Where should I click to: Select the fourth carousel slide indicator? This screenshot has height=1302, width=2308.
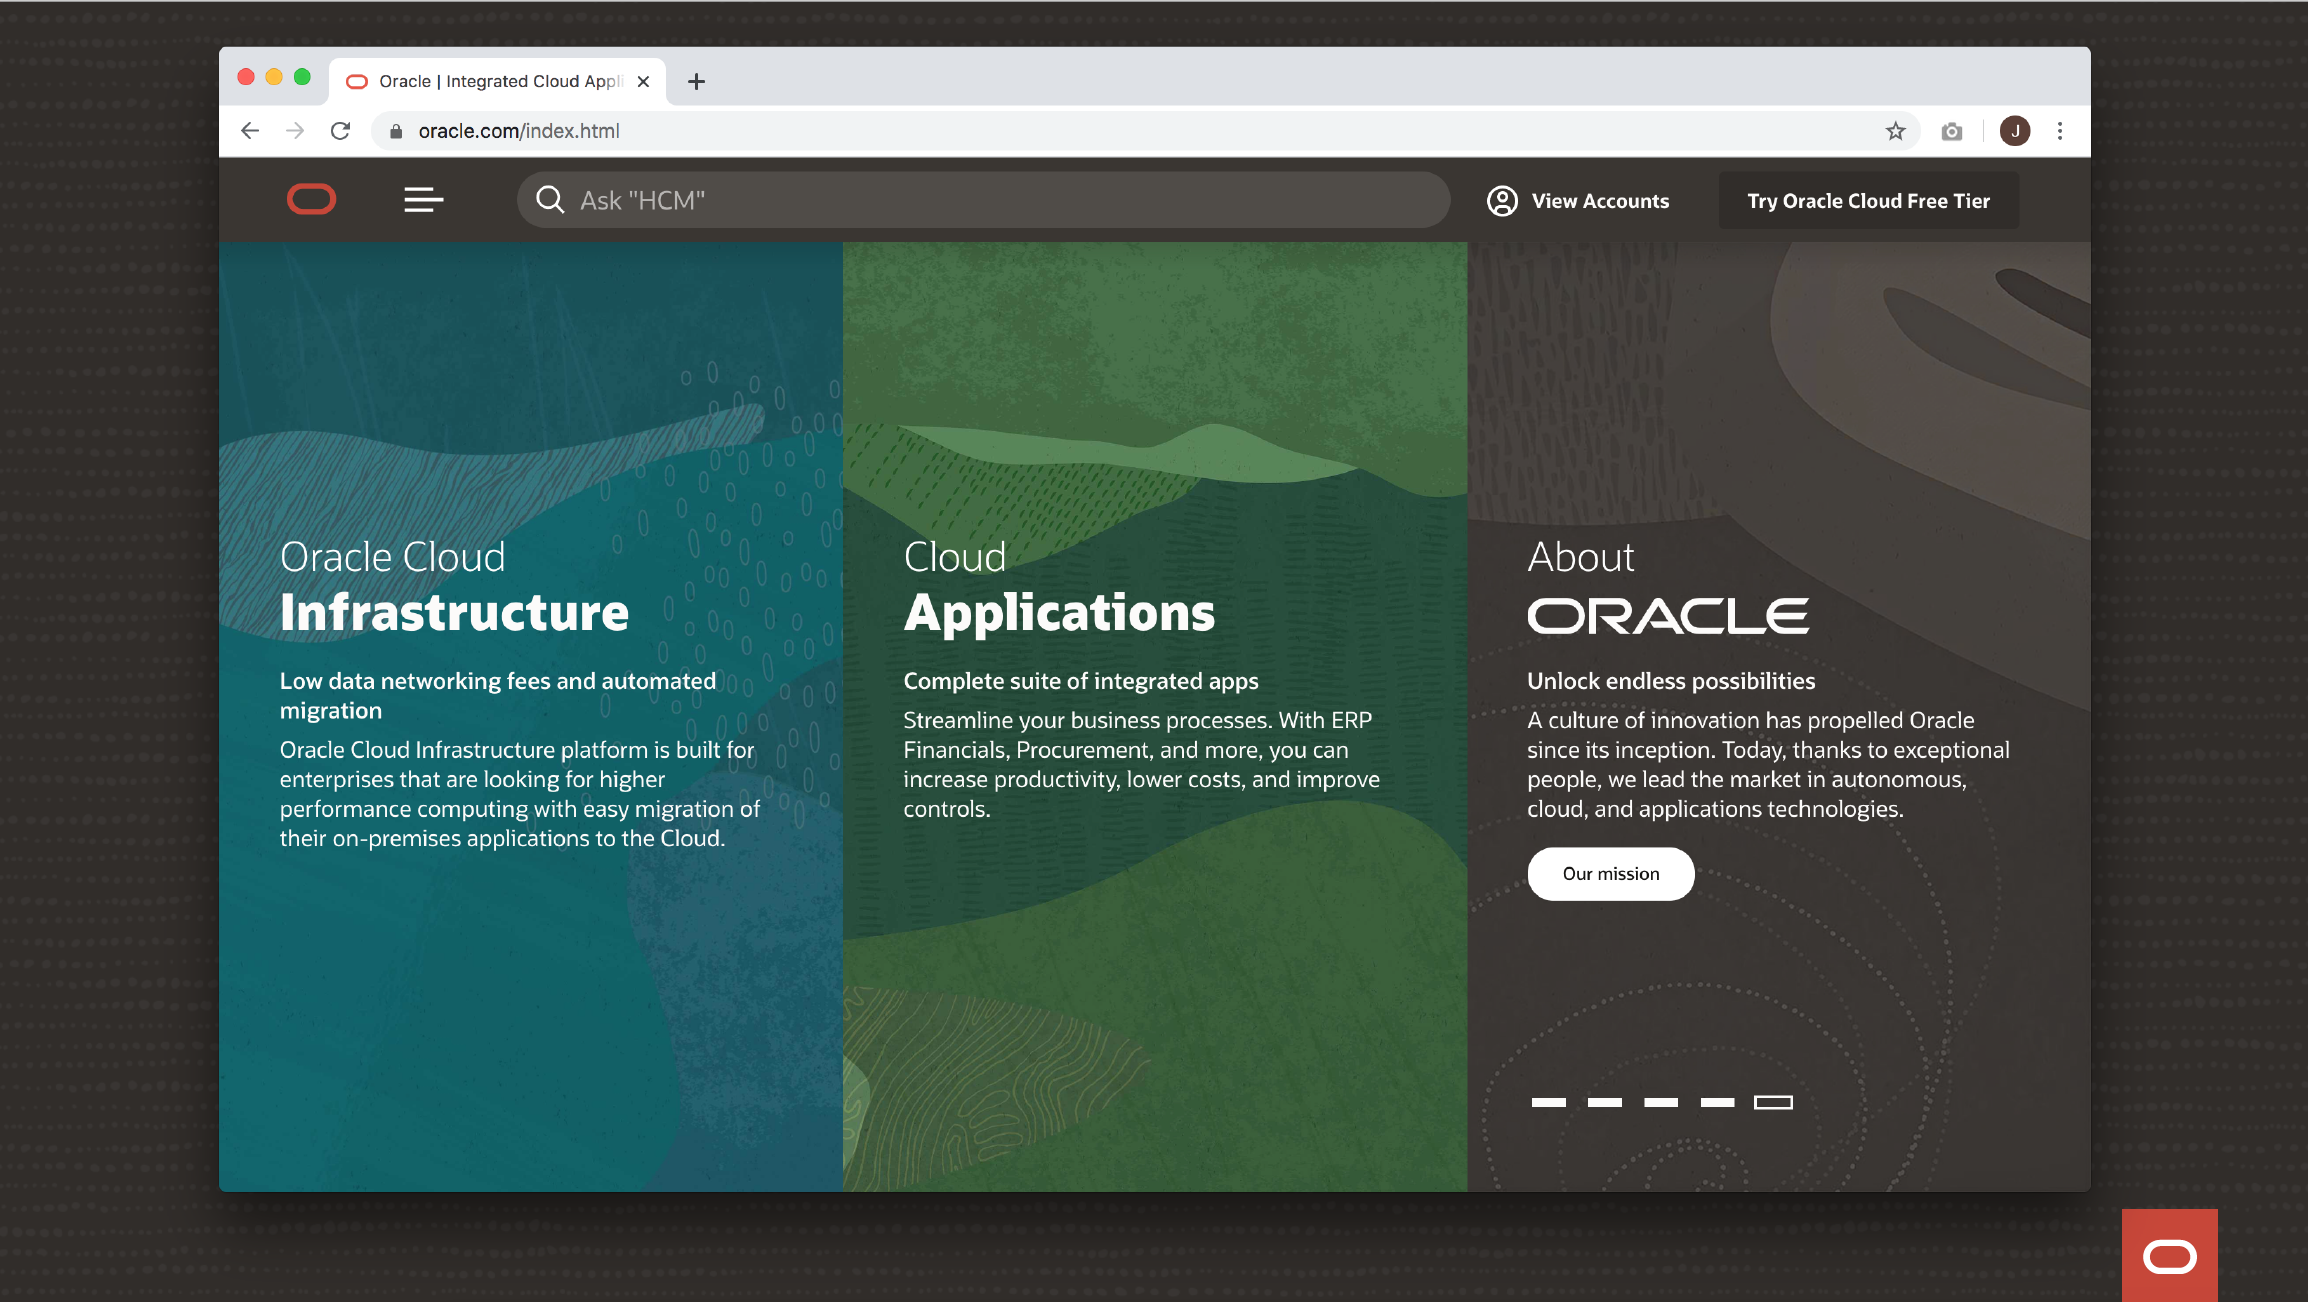[1717, 1102]
